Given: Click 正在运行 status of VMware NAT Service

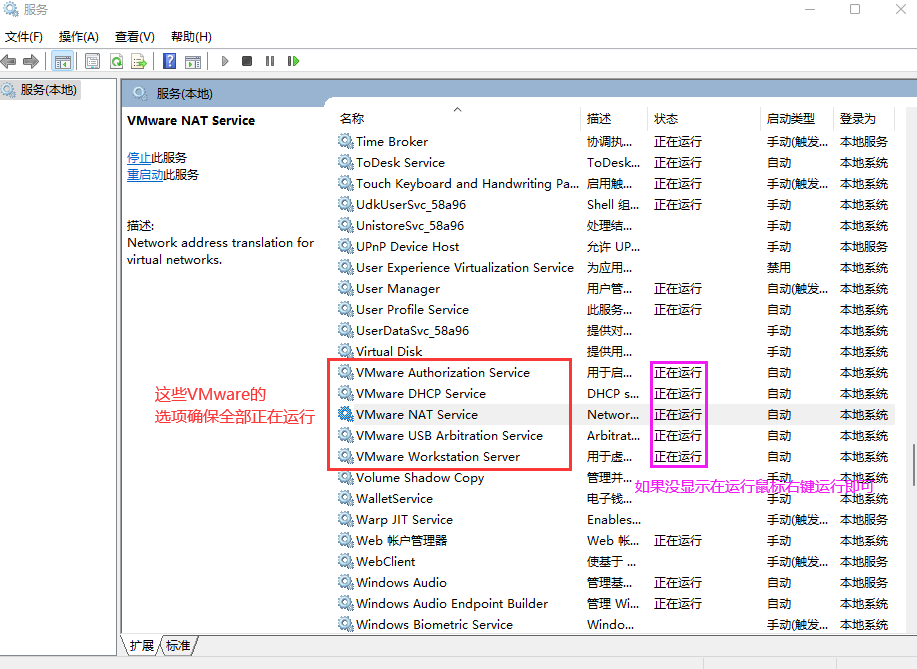Looking at the screenshot, I should (678, 414).
